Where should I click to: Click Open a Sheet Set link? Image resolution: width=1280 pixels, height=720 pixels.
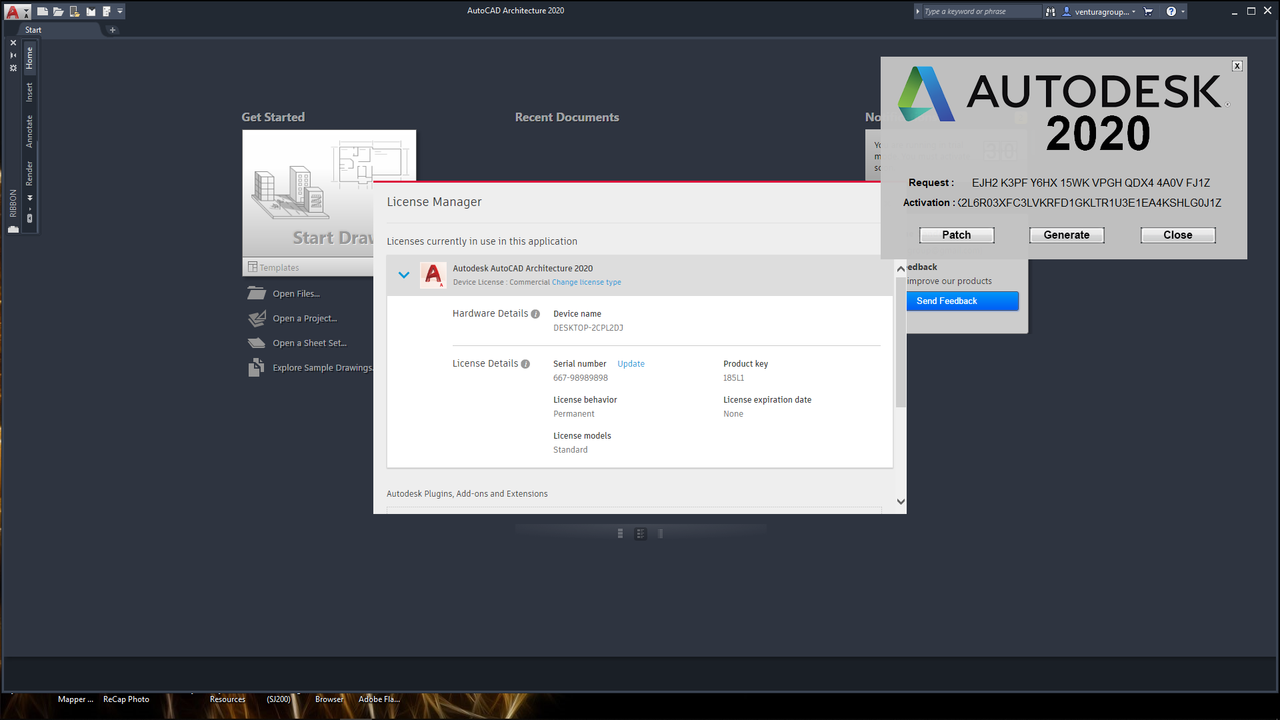310,343
